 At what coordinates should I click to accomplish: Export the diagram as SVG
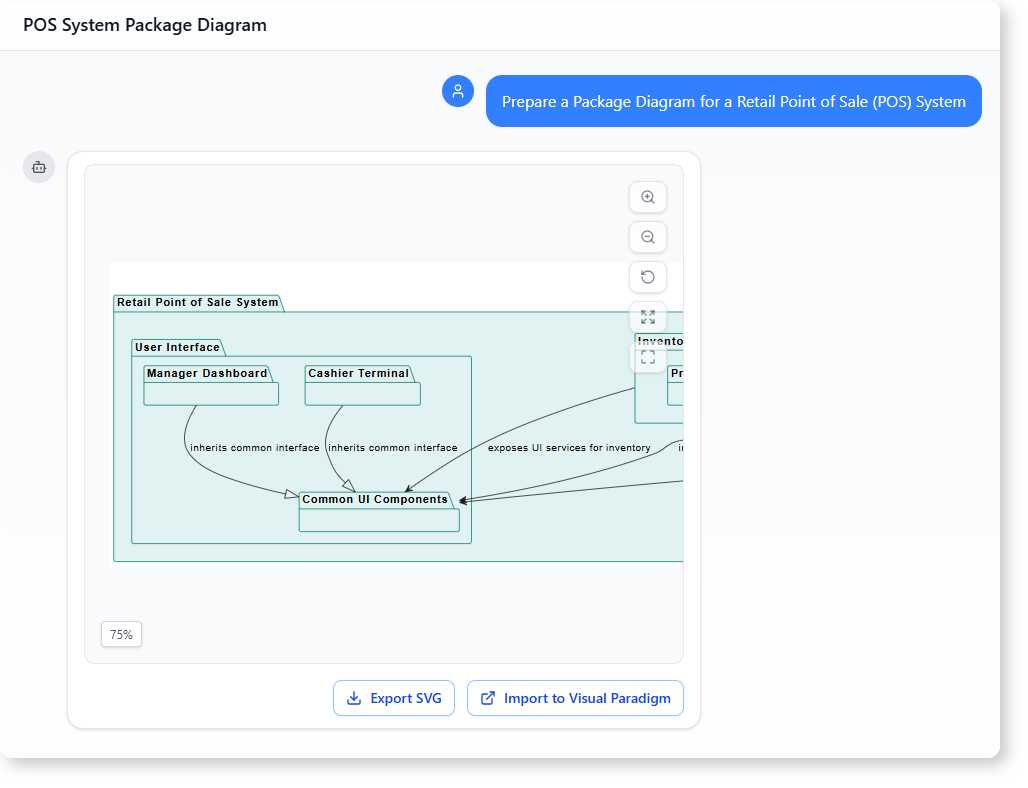tap(394, 698)
